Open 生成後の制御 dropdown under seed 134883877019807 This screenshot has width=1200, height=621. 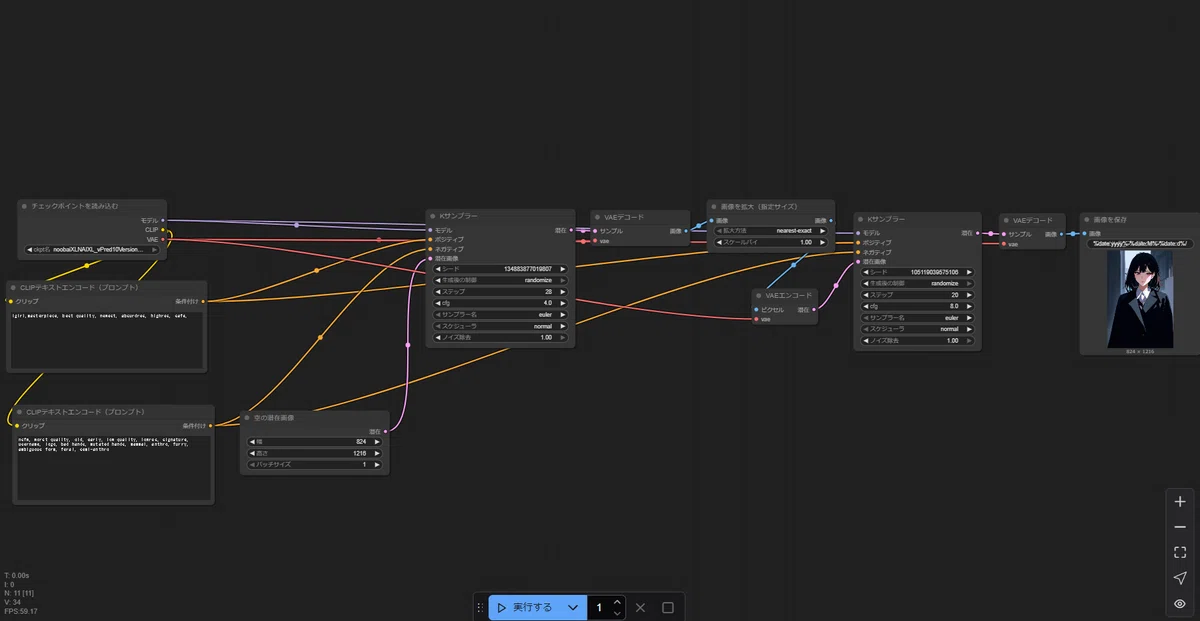click(500, 280)
